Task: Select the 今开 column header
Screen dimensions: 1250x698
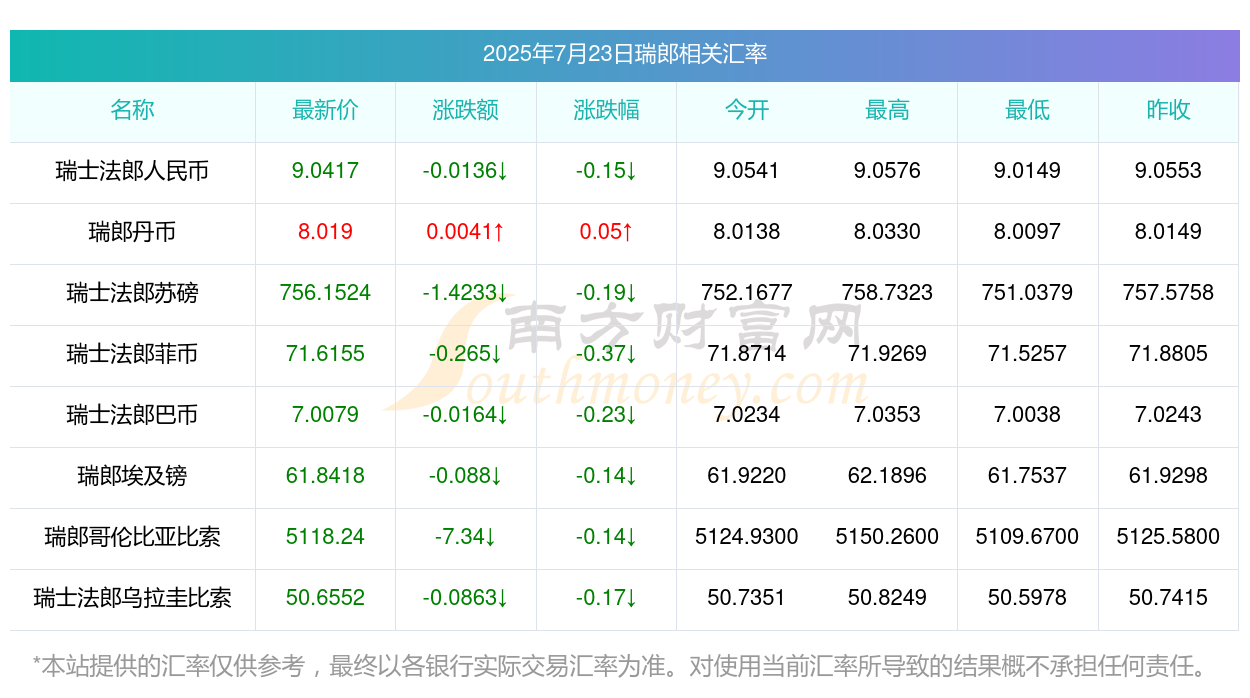Action: tap(747, 110)
